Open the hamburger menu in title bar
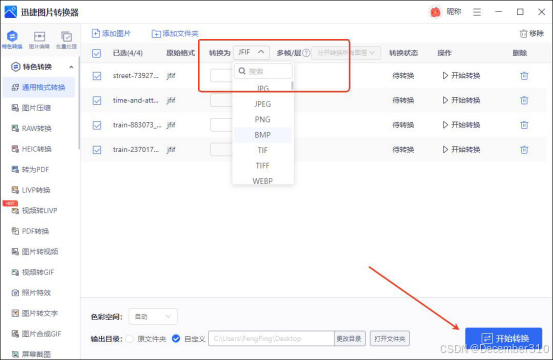This screenshot has height=360, width=553. [x=477, y=12]
